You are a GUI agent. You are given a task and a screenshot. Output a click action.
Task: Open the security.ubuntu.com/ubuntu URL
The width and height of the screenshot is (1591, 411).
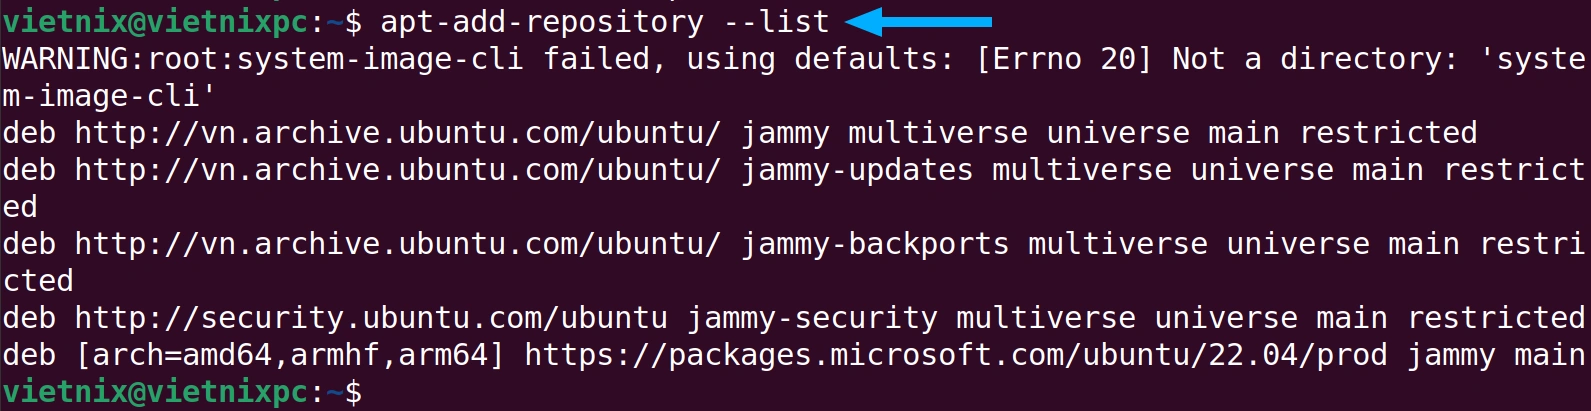tap(371, 318)
